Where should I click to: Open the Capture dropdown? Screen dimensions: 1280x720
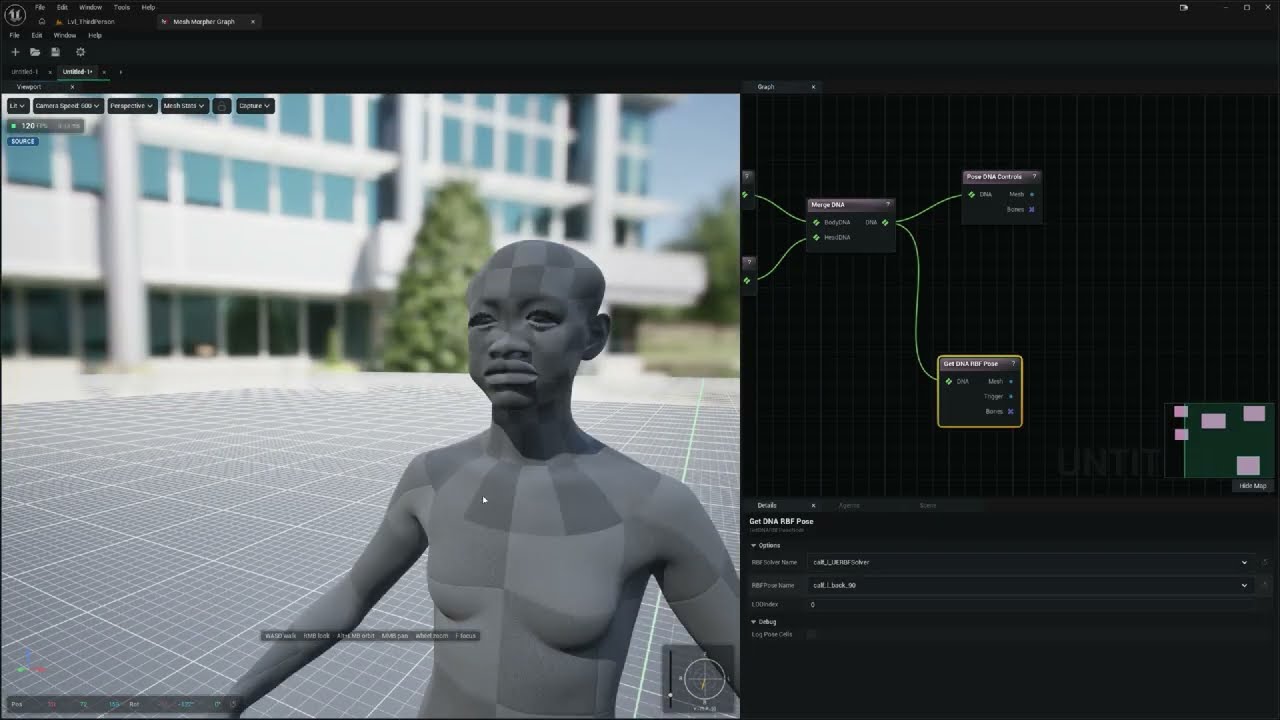254,106
